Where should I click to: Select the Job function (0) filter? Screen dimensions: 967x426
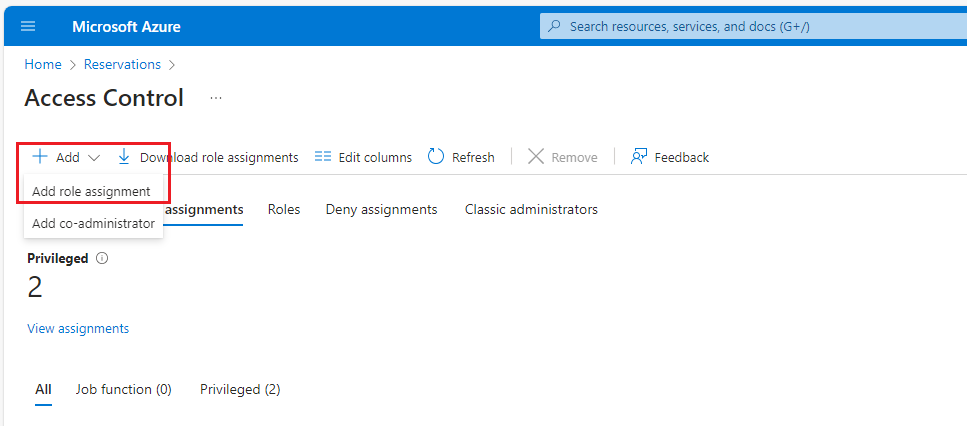coord(123,389)
